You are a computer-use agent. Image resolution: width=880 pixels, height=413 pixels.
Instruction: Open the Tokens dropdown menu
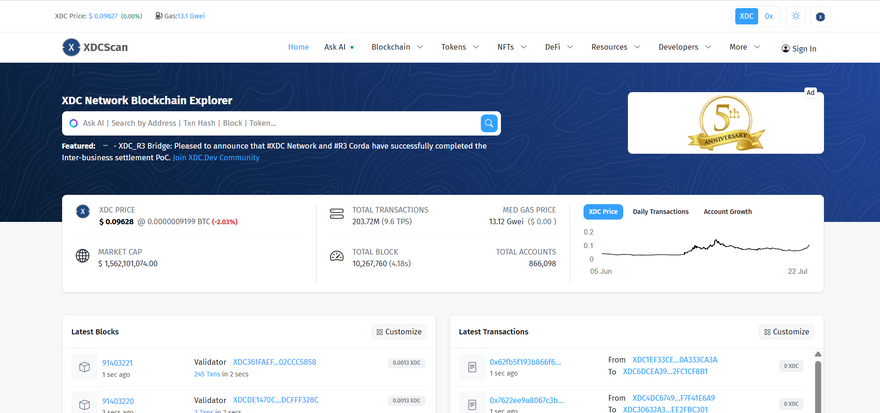coord(460,47)
